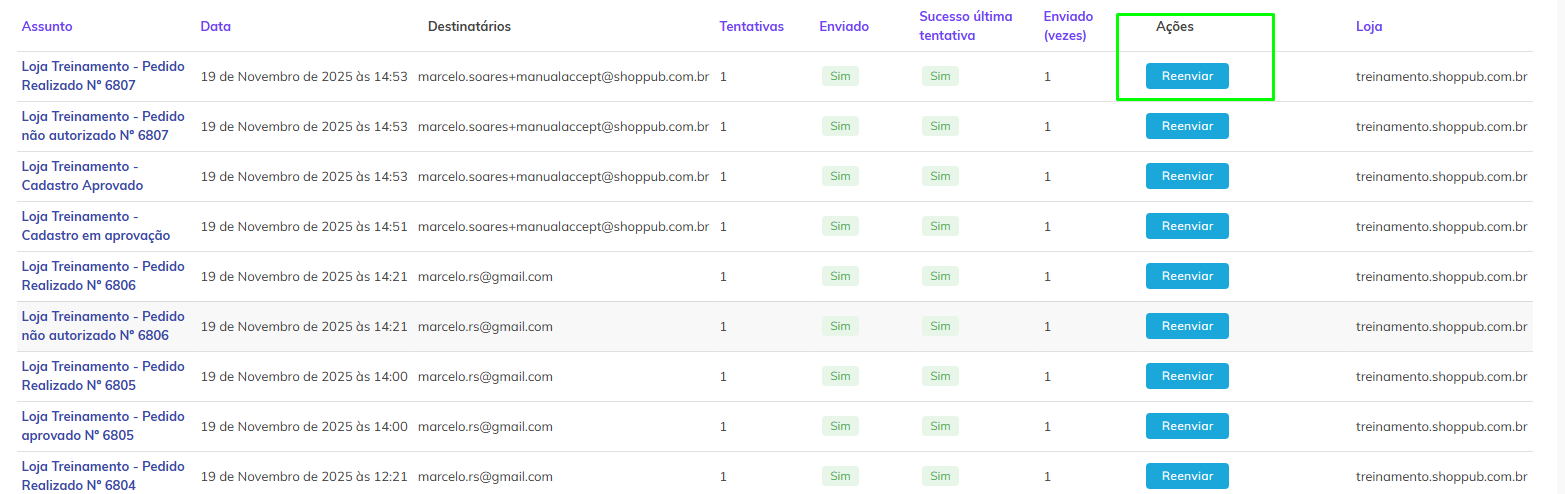
Task: Click Sucesso Sim badge for Pedido Realizado Nº 6805
Action: 940,376
